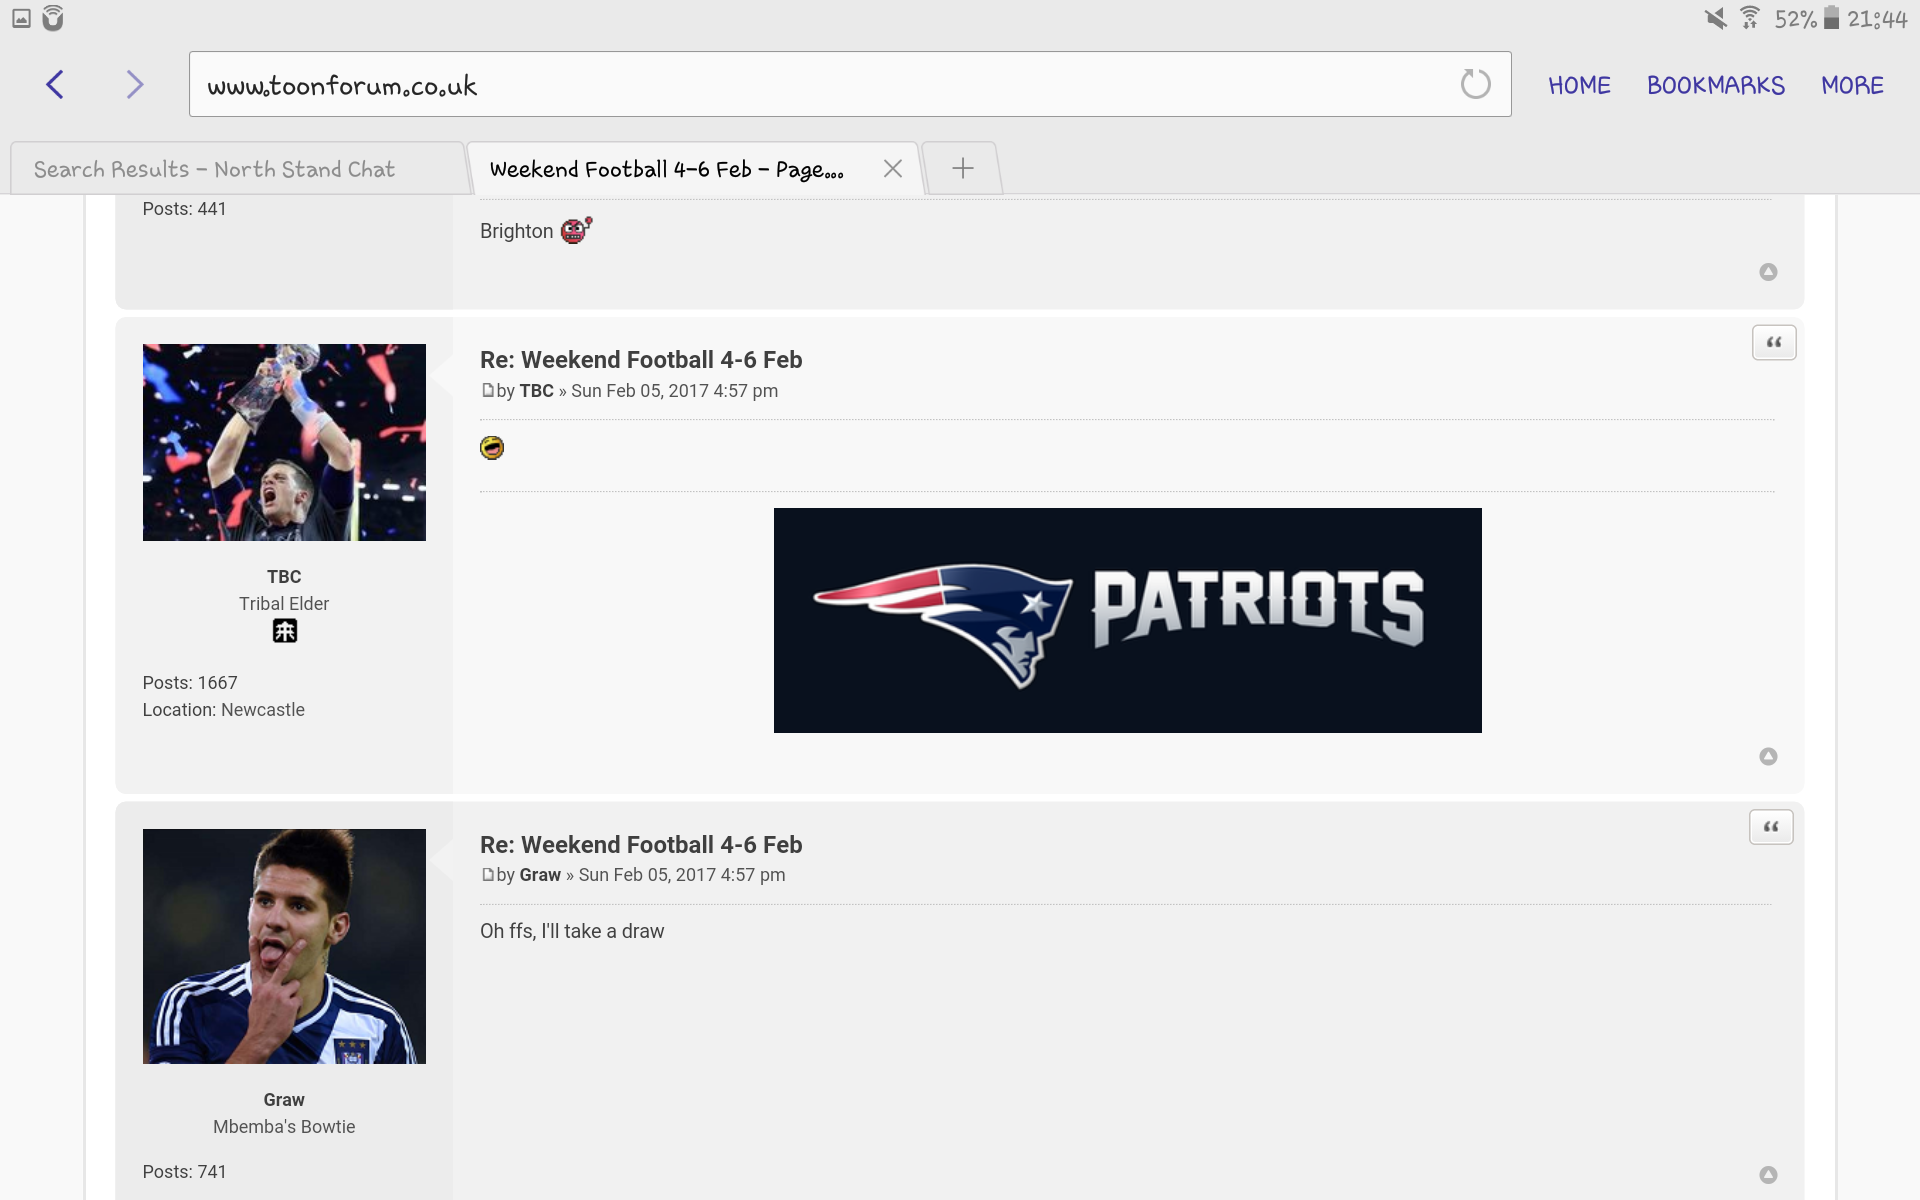Select 'Posts: 441' text

point(184,209)
